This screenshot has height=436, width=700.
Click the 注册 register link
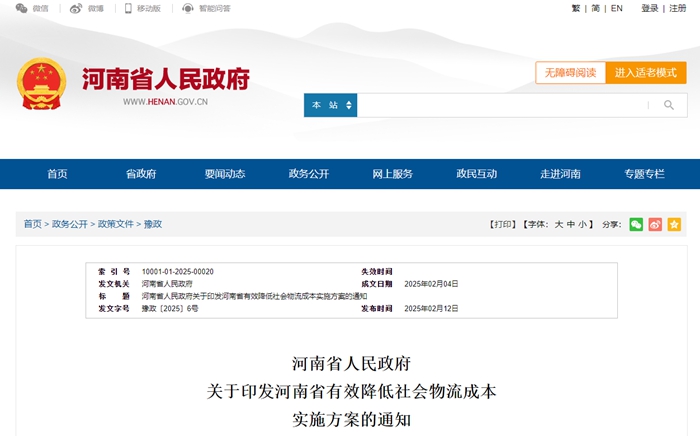click(x=677, y=8)
